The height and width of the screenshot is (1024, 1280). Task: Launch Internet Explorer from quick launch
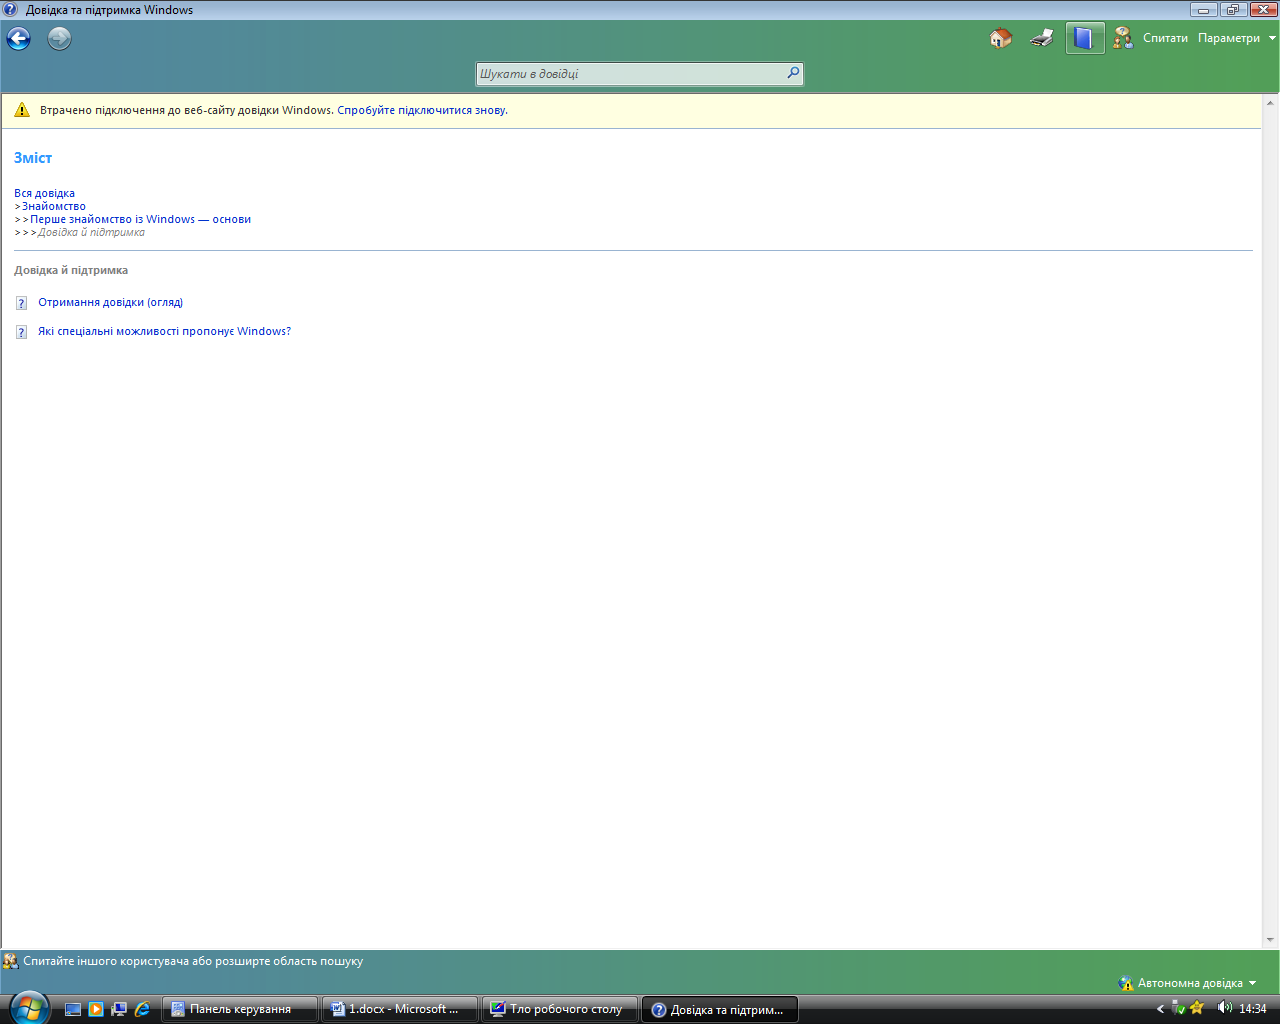pos(142,1009)
